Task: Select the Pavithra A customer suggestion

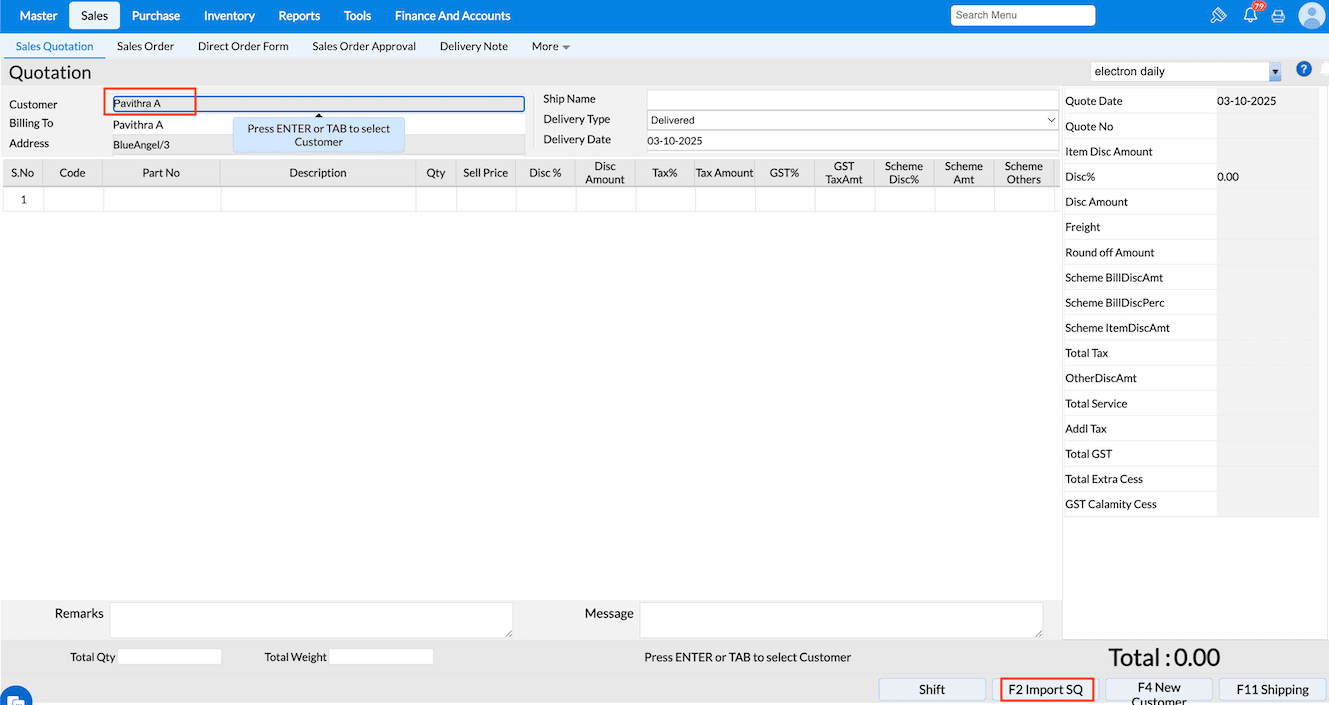Action: click(x=138, y=125)
